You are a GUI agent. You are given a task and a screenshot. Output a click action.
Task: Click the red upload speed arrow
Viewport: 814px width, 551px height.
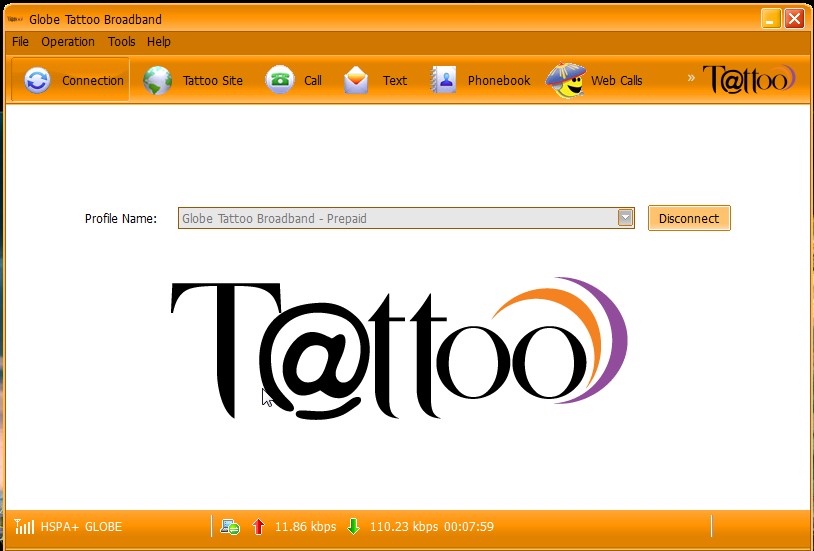coord(259,526)
